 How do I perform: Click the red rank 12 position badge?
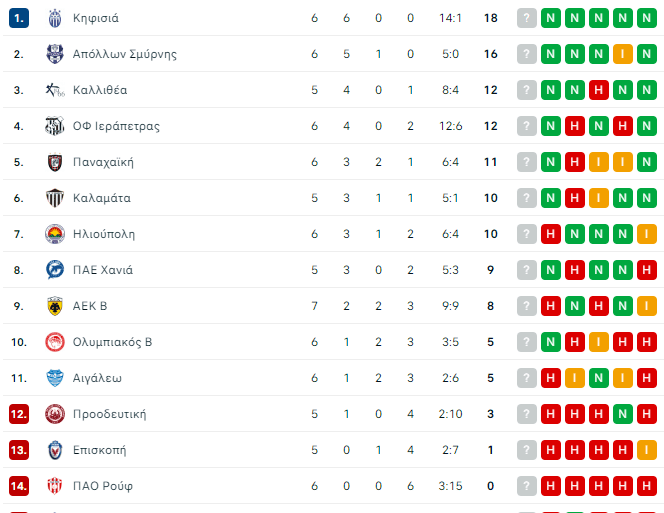(x=18, y=414)
